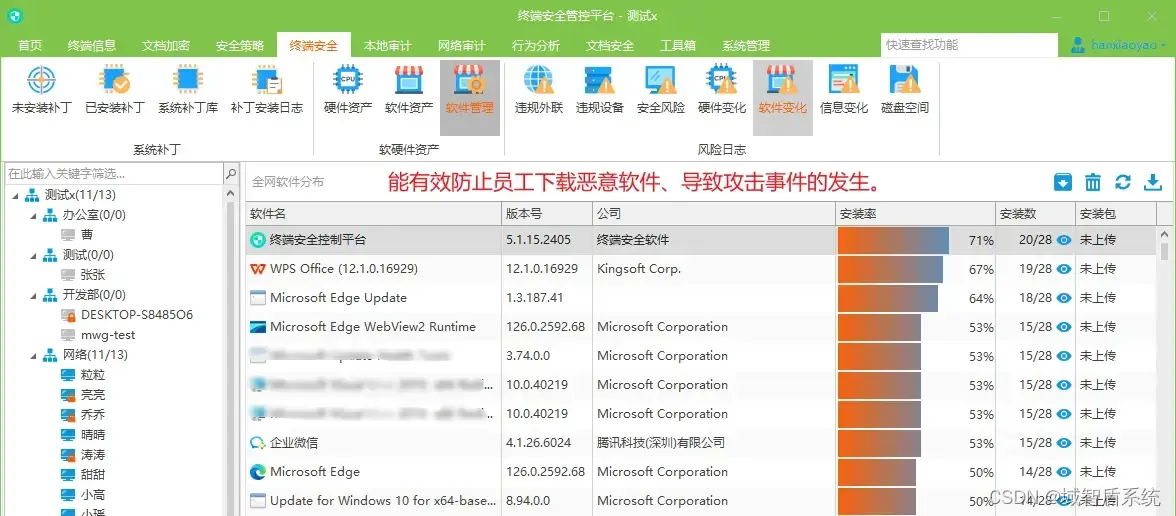Sort by the 安装数 column header
Viewport: 1176px width, 516px height.
(x=1036, y=214)
